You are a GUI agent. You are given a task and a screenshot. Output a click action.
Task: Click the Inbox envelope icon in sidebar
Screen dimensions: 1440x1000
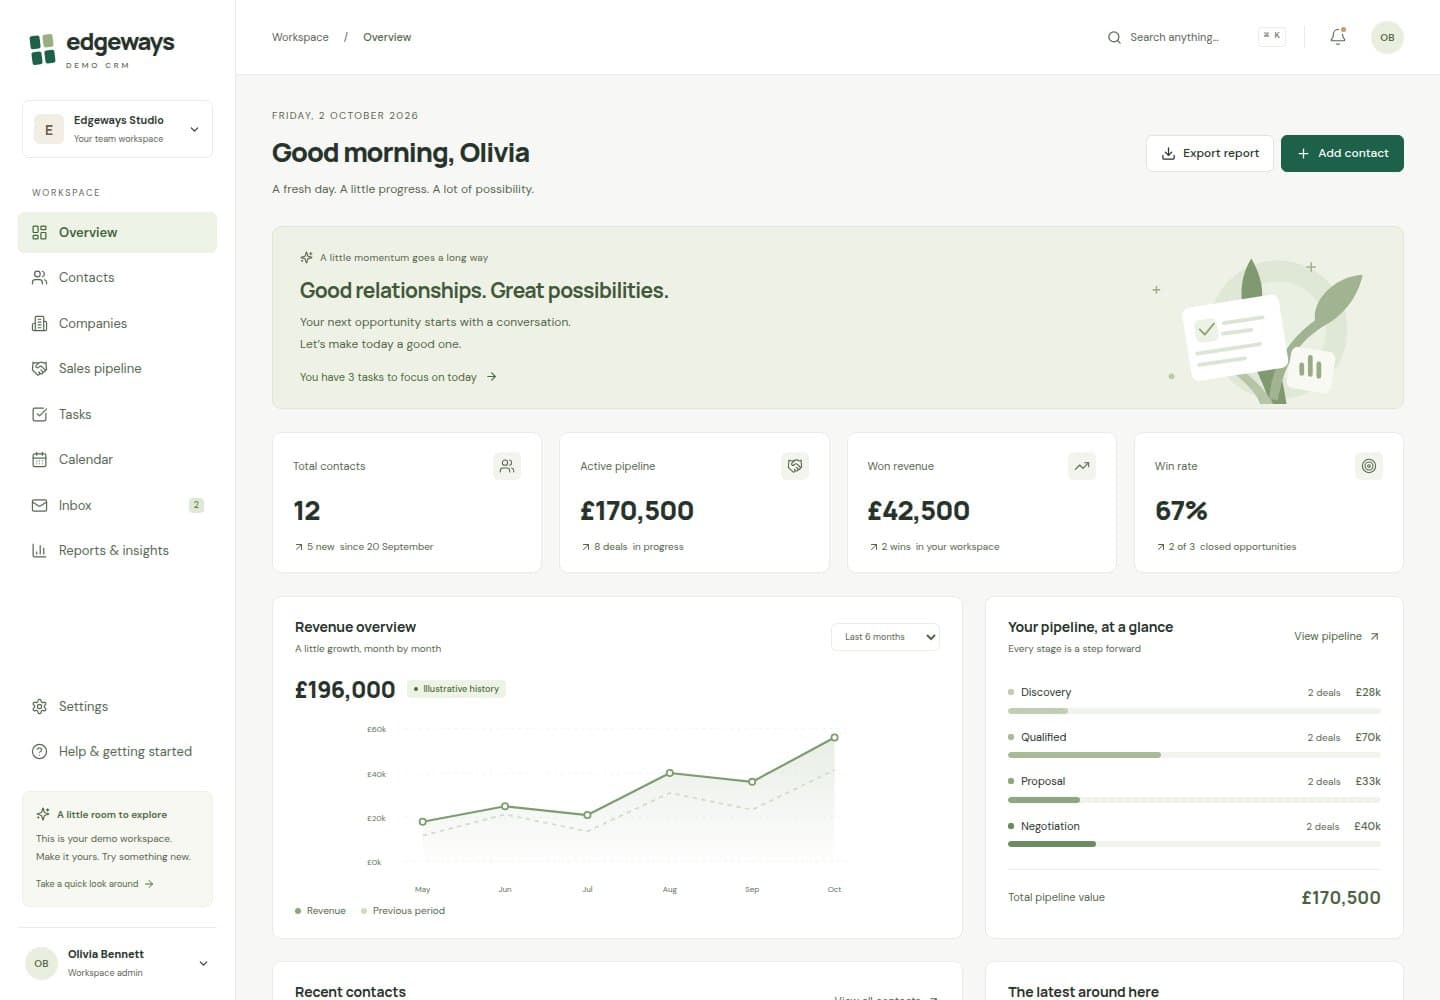coord(40,506)
